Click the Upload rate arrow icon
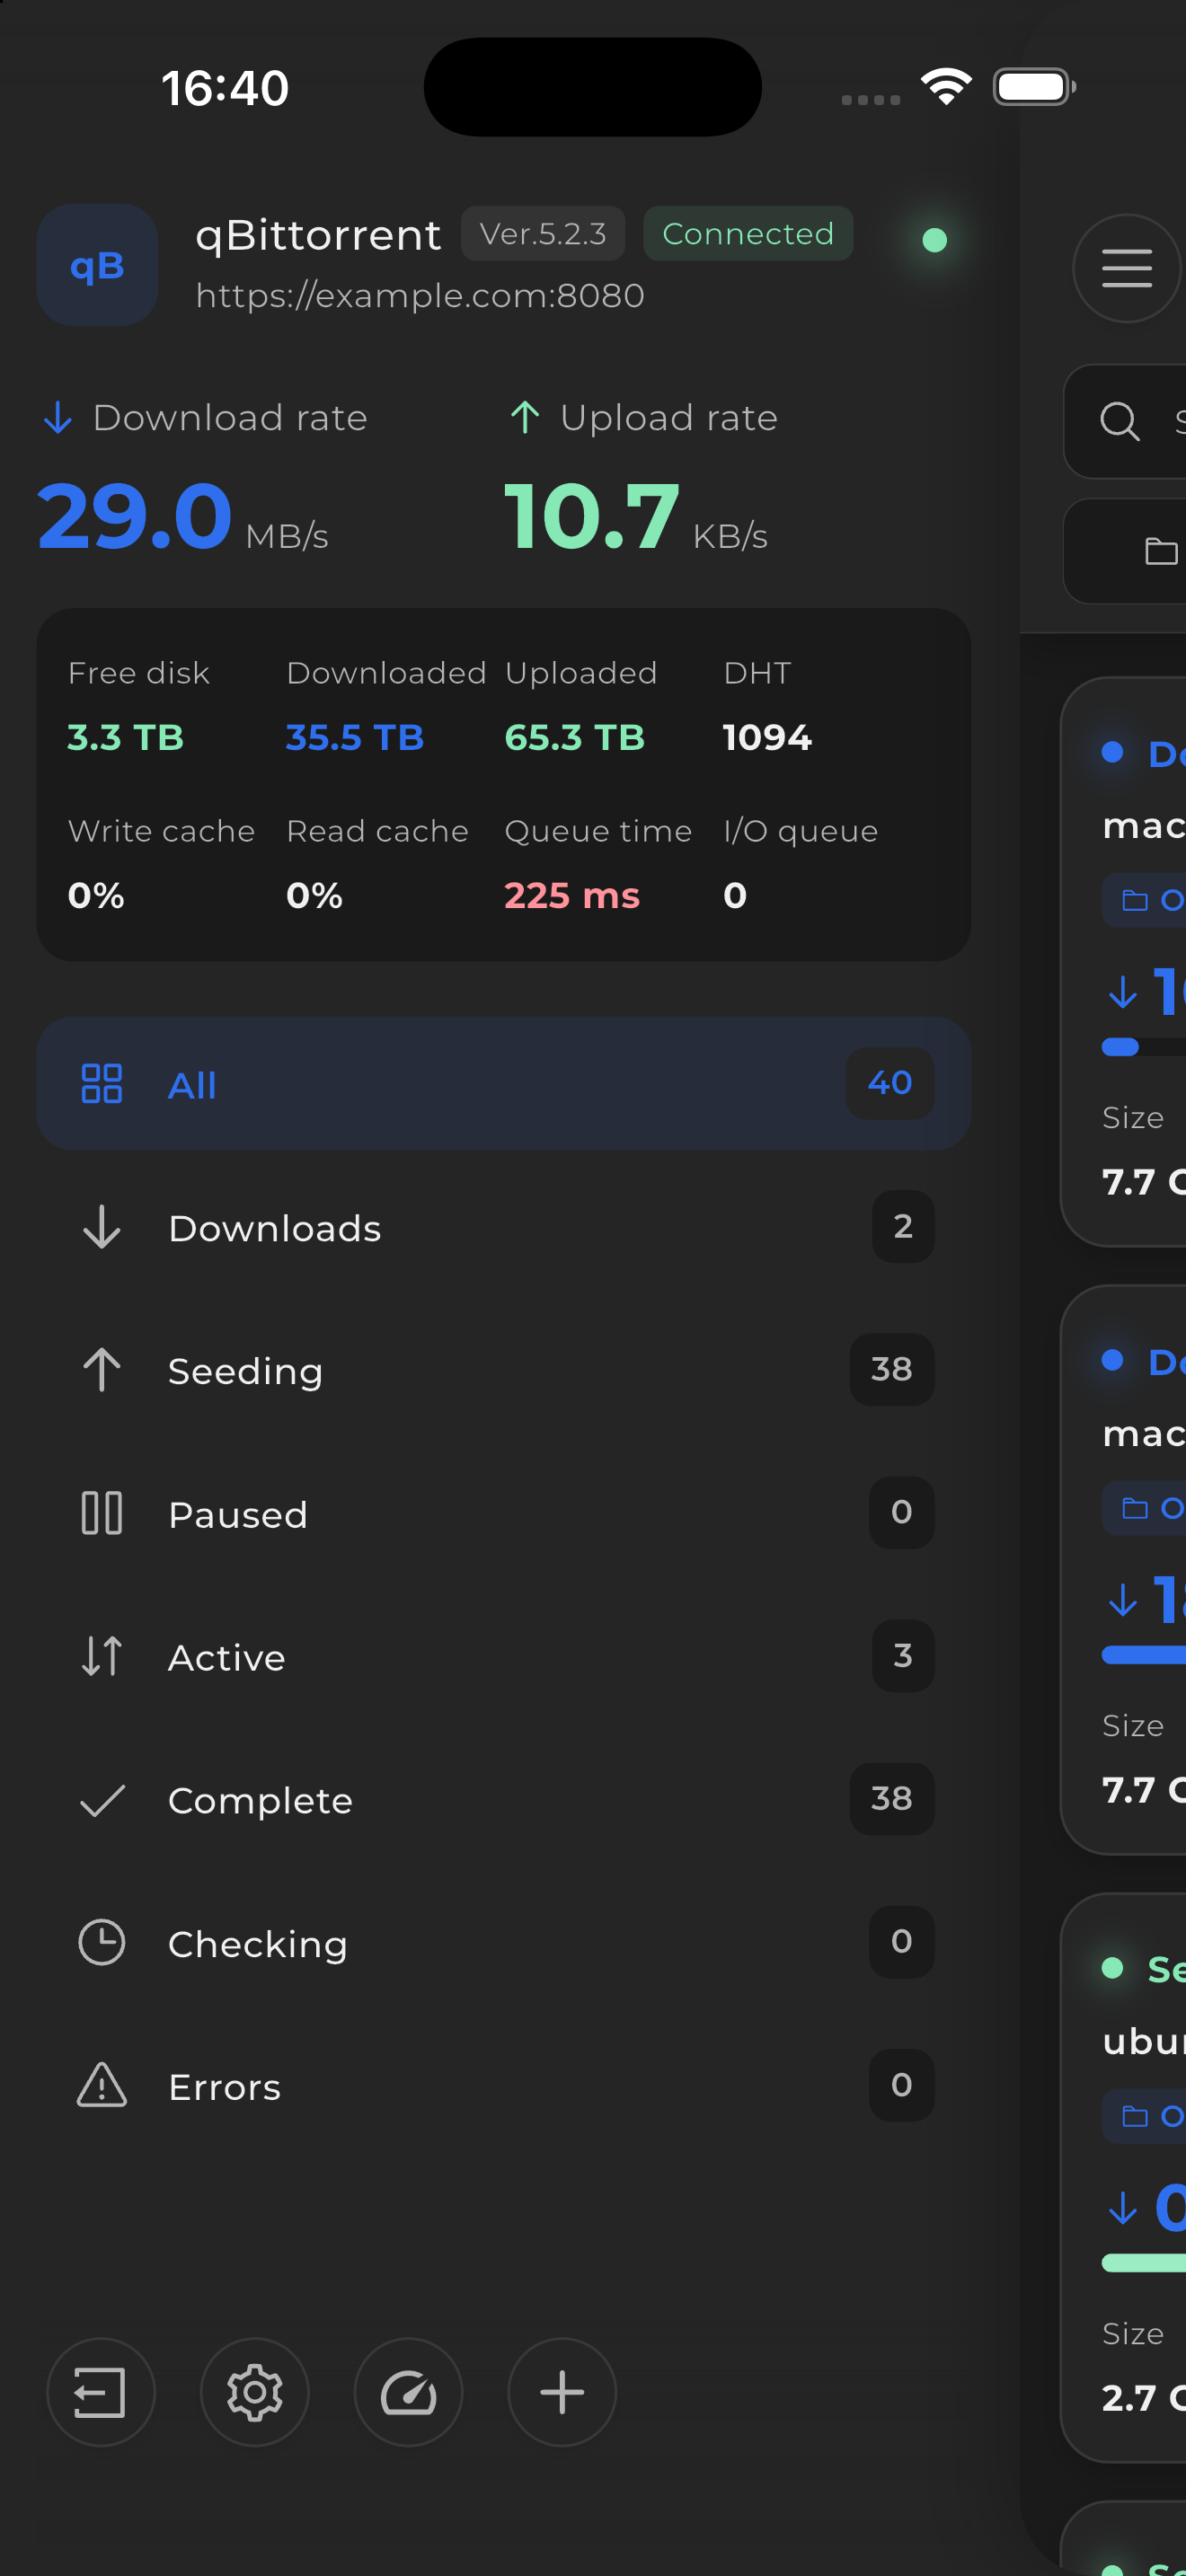This screenshot has width=1186, height=2576. pos(525,417)
